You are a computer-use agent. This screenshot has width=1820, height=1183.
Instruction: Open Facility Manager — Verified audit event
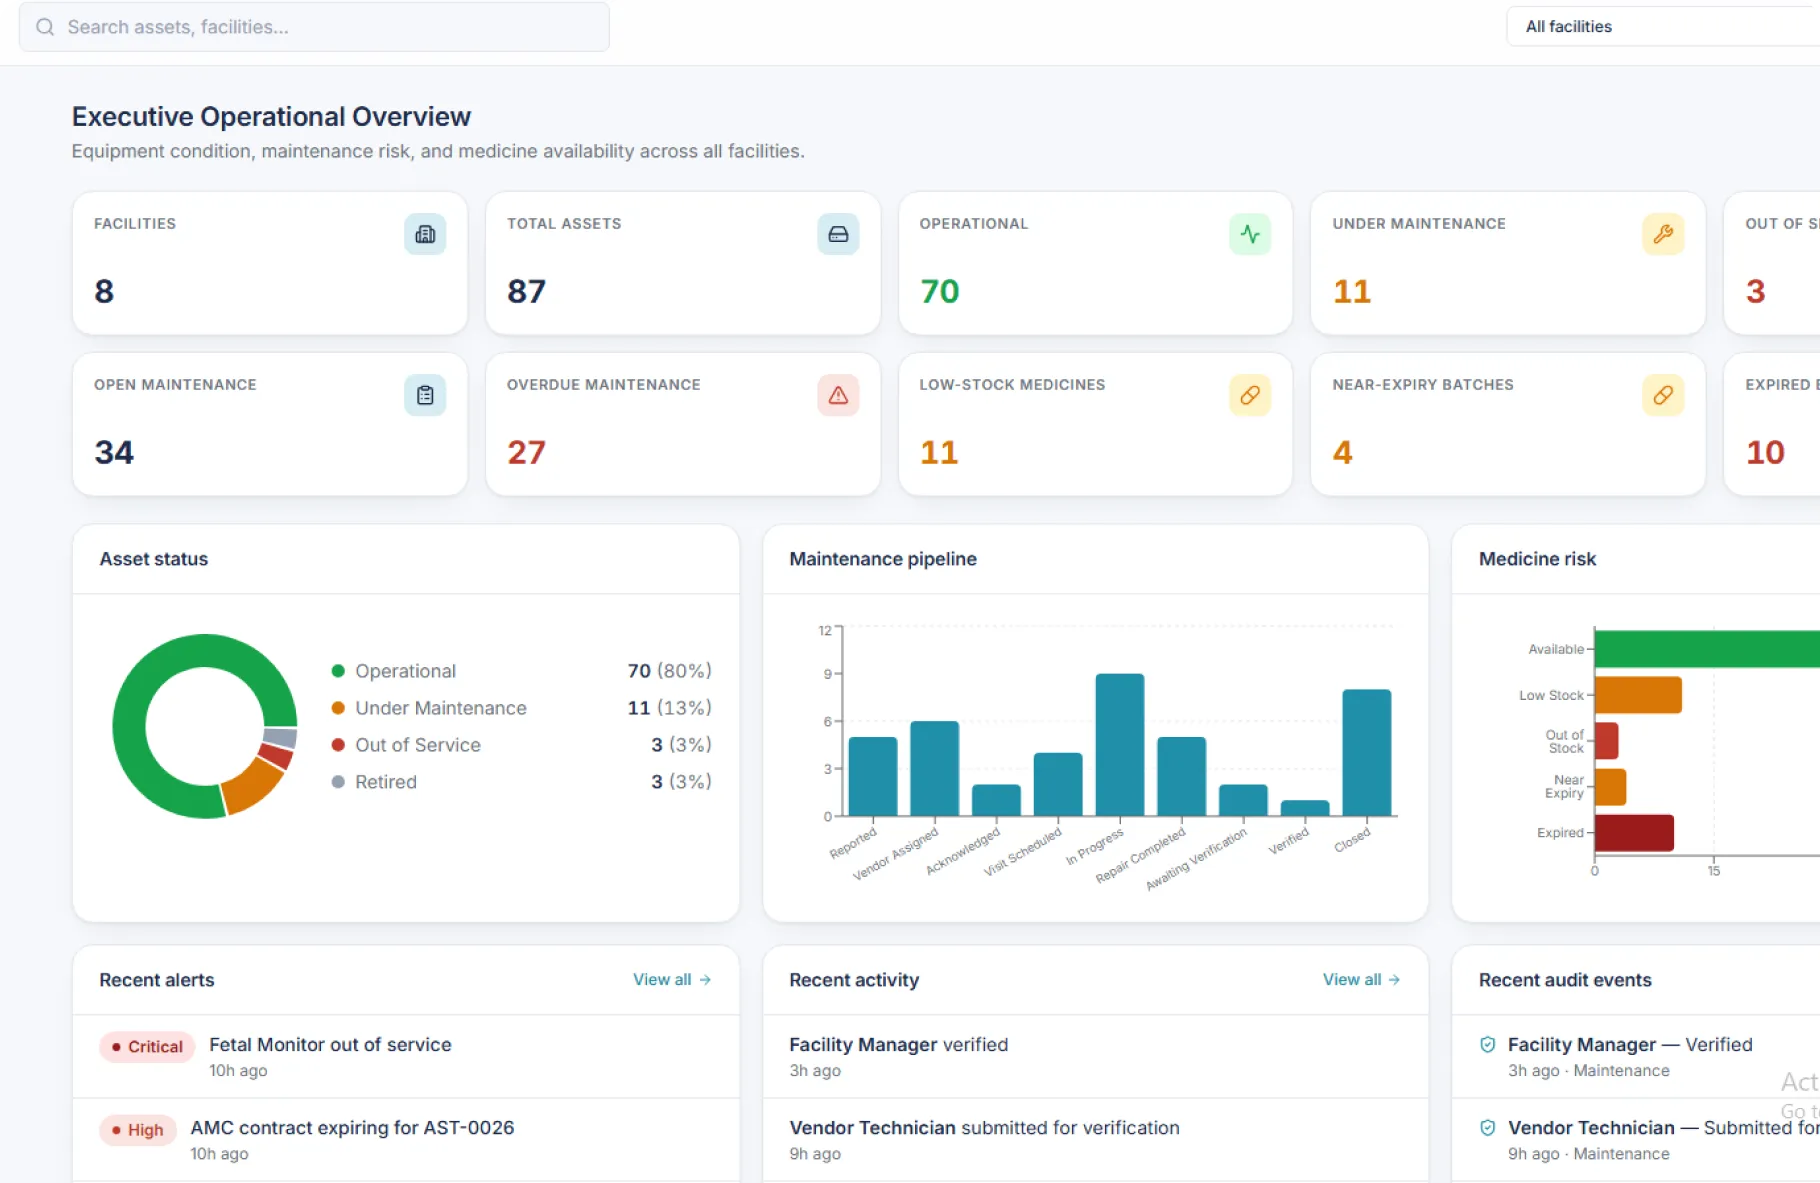click(x=1636, y=1057)
